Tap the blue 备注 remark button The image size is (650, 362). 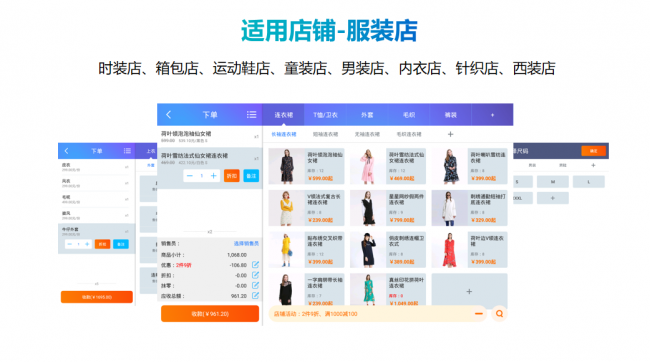point(251,176)
